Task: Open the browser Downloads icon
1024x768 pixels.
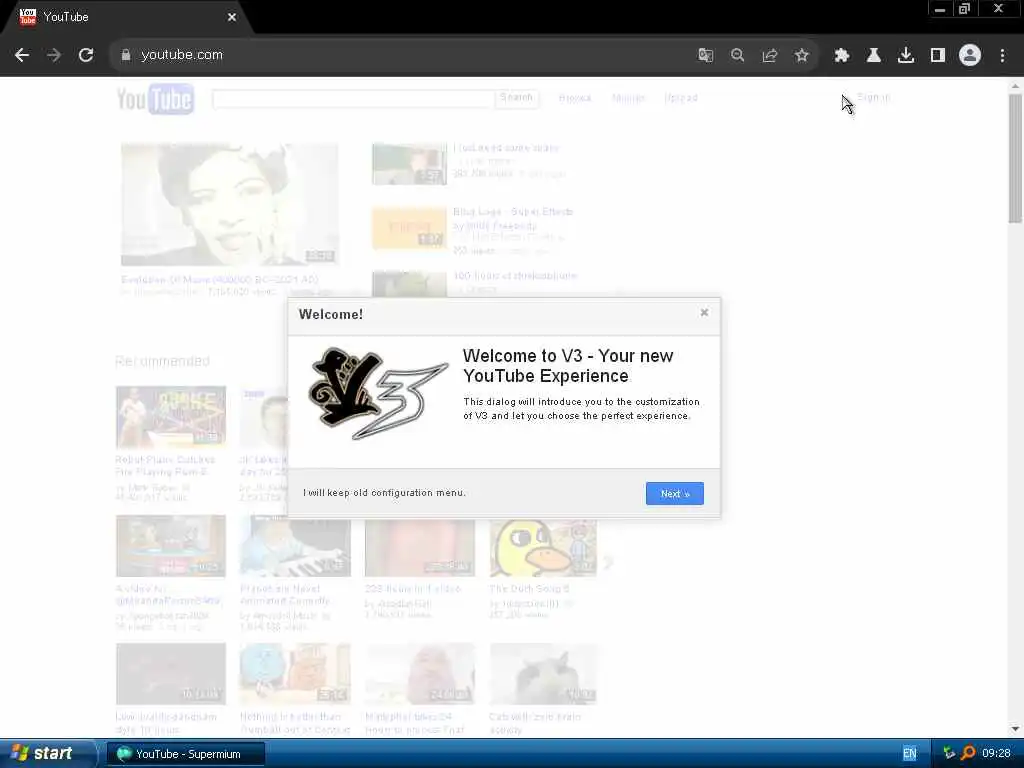Action: point(906,56)
